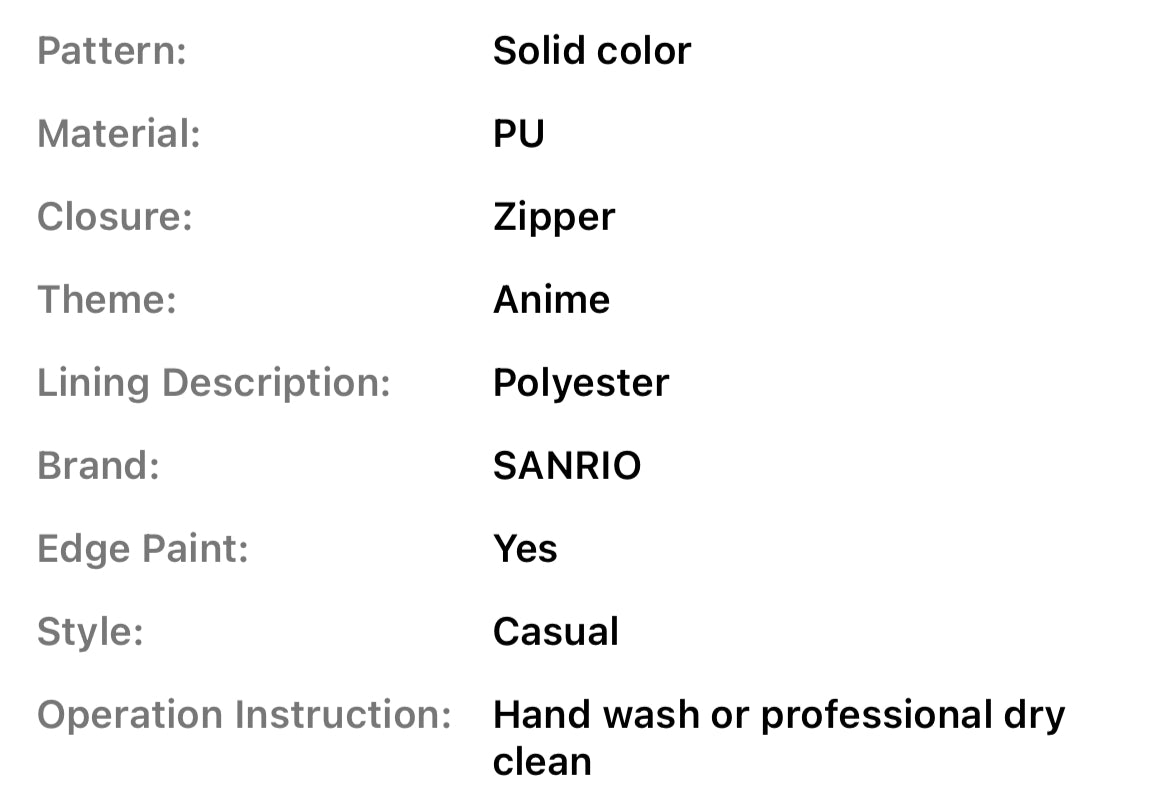Viewport: 1170px width, 808px height.
Task: Click the Style label
Action: click(x=90, y=632)
